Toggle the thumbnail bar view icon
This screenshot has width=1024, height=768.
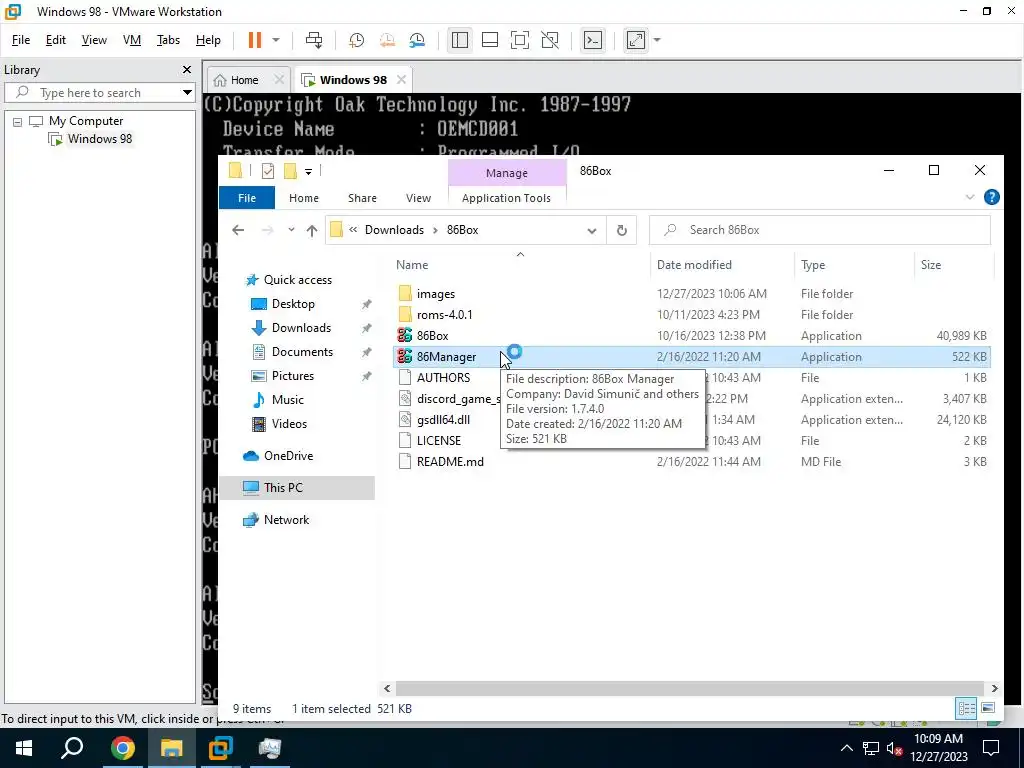[x=490, y=40]
